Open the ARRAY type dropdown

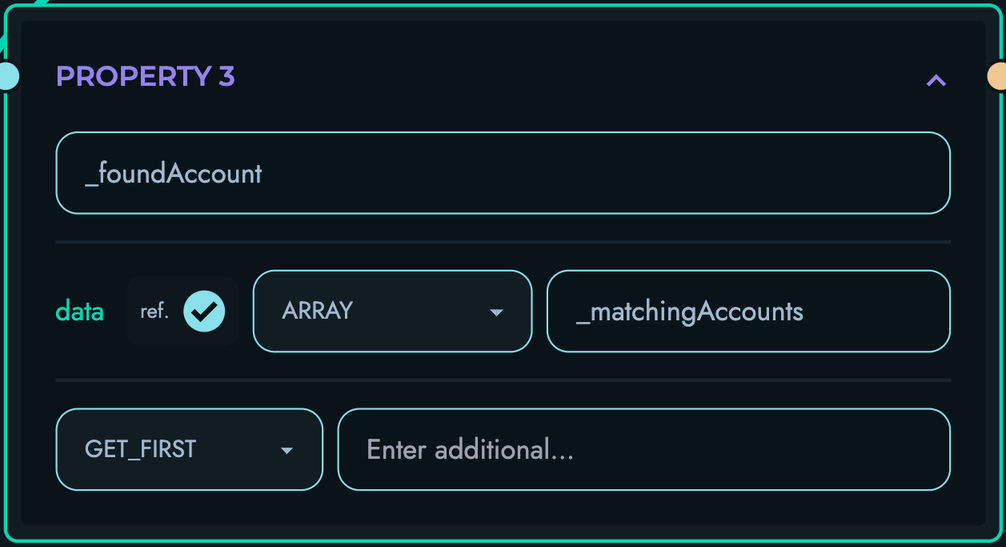tap(393, 311)
